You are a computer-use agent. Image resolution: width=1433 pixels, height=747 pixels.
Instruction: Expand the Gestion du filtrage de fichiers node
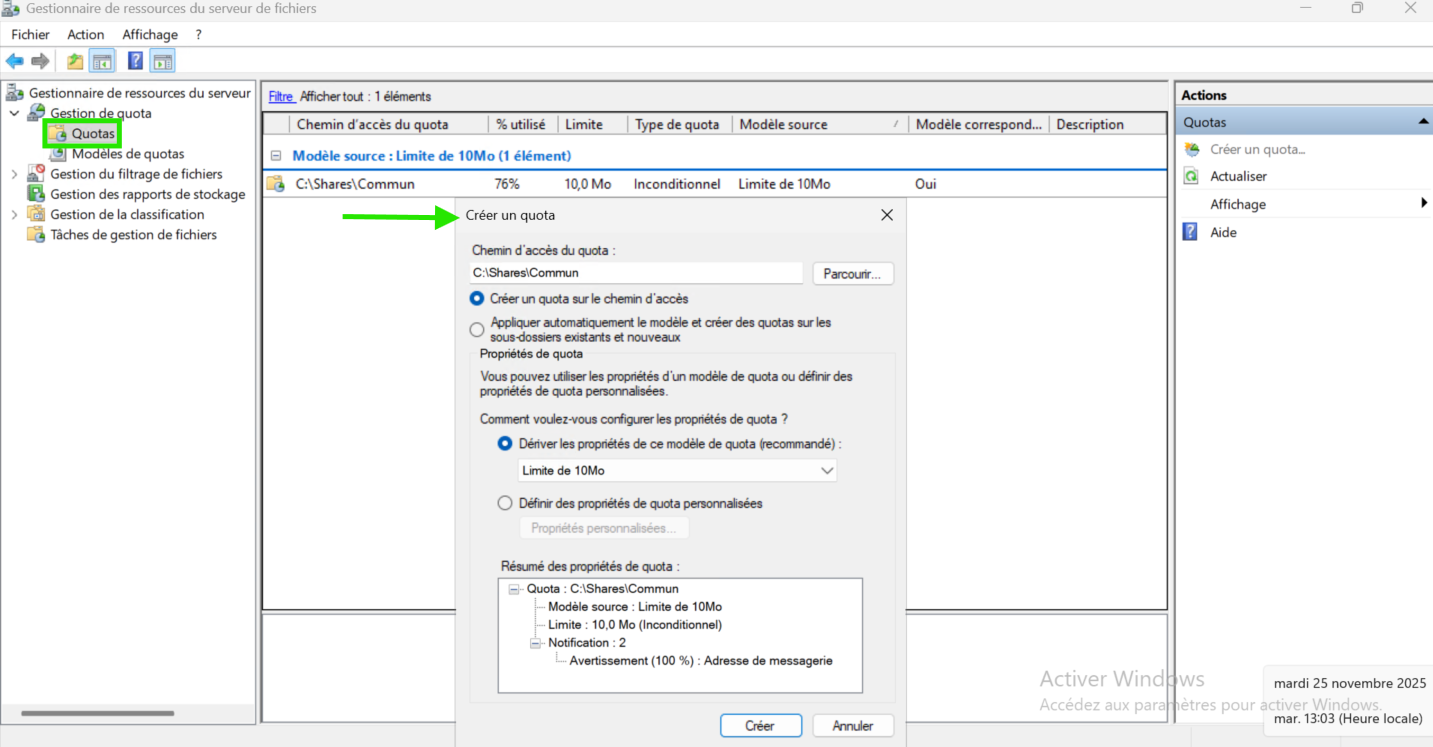click(14, 174)
